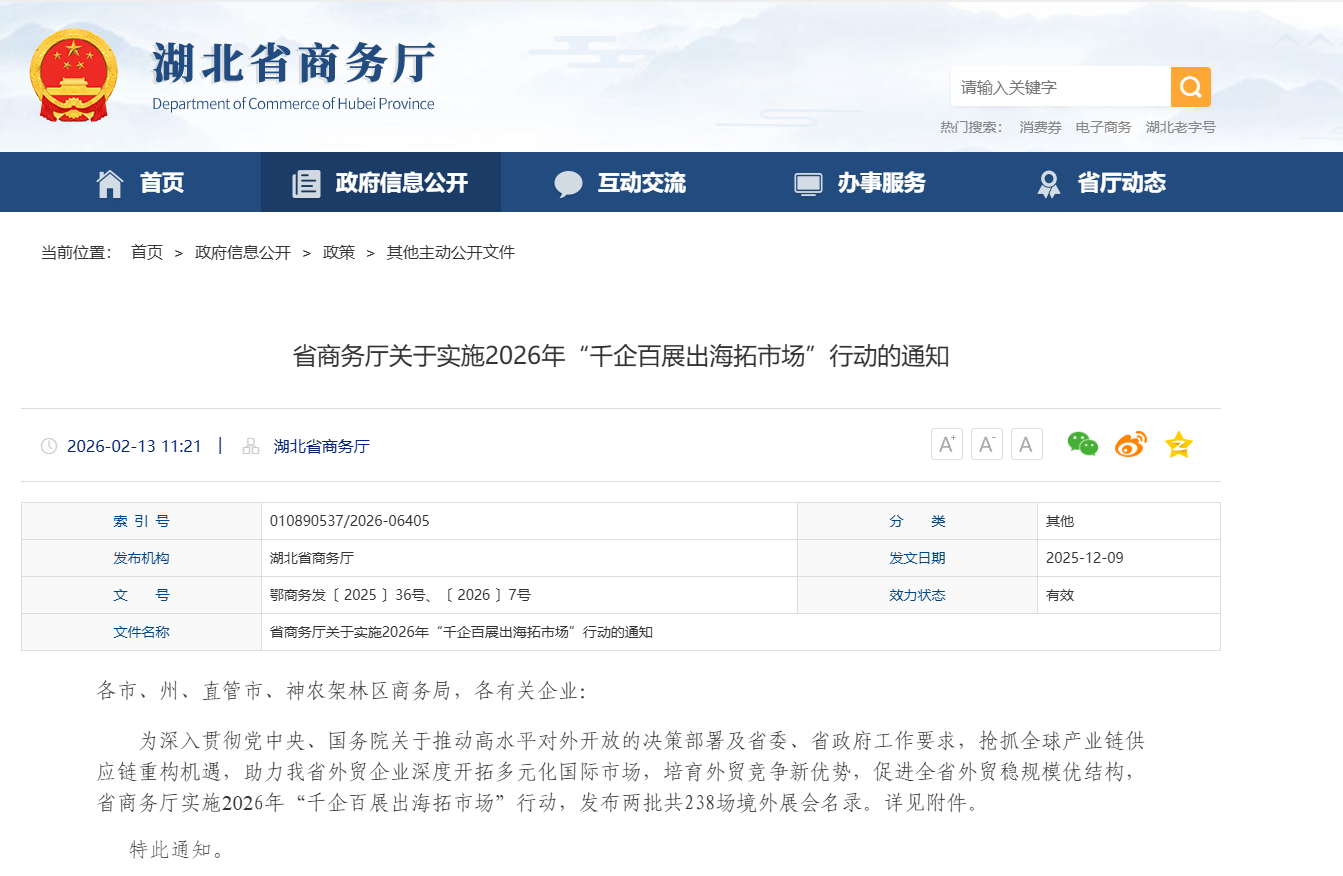Increase font size with A+ button

click(946, 444)
